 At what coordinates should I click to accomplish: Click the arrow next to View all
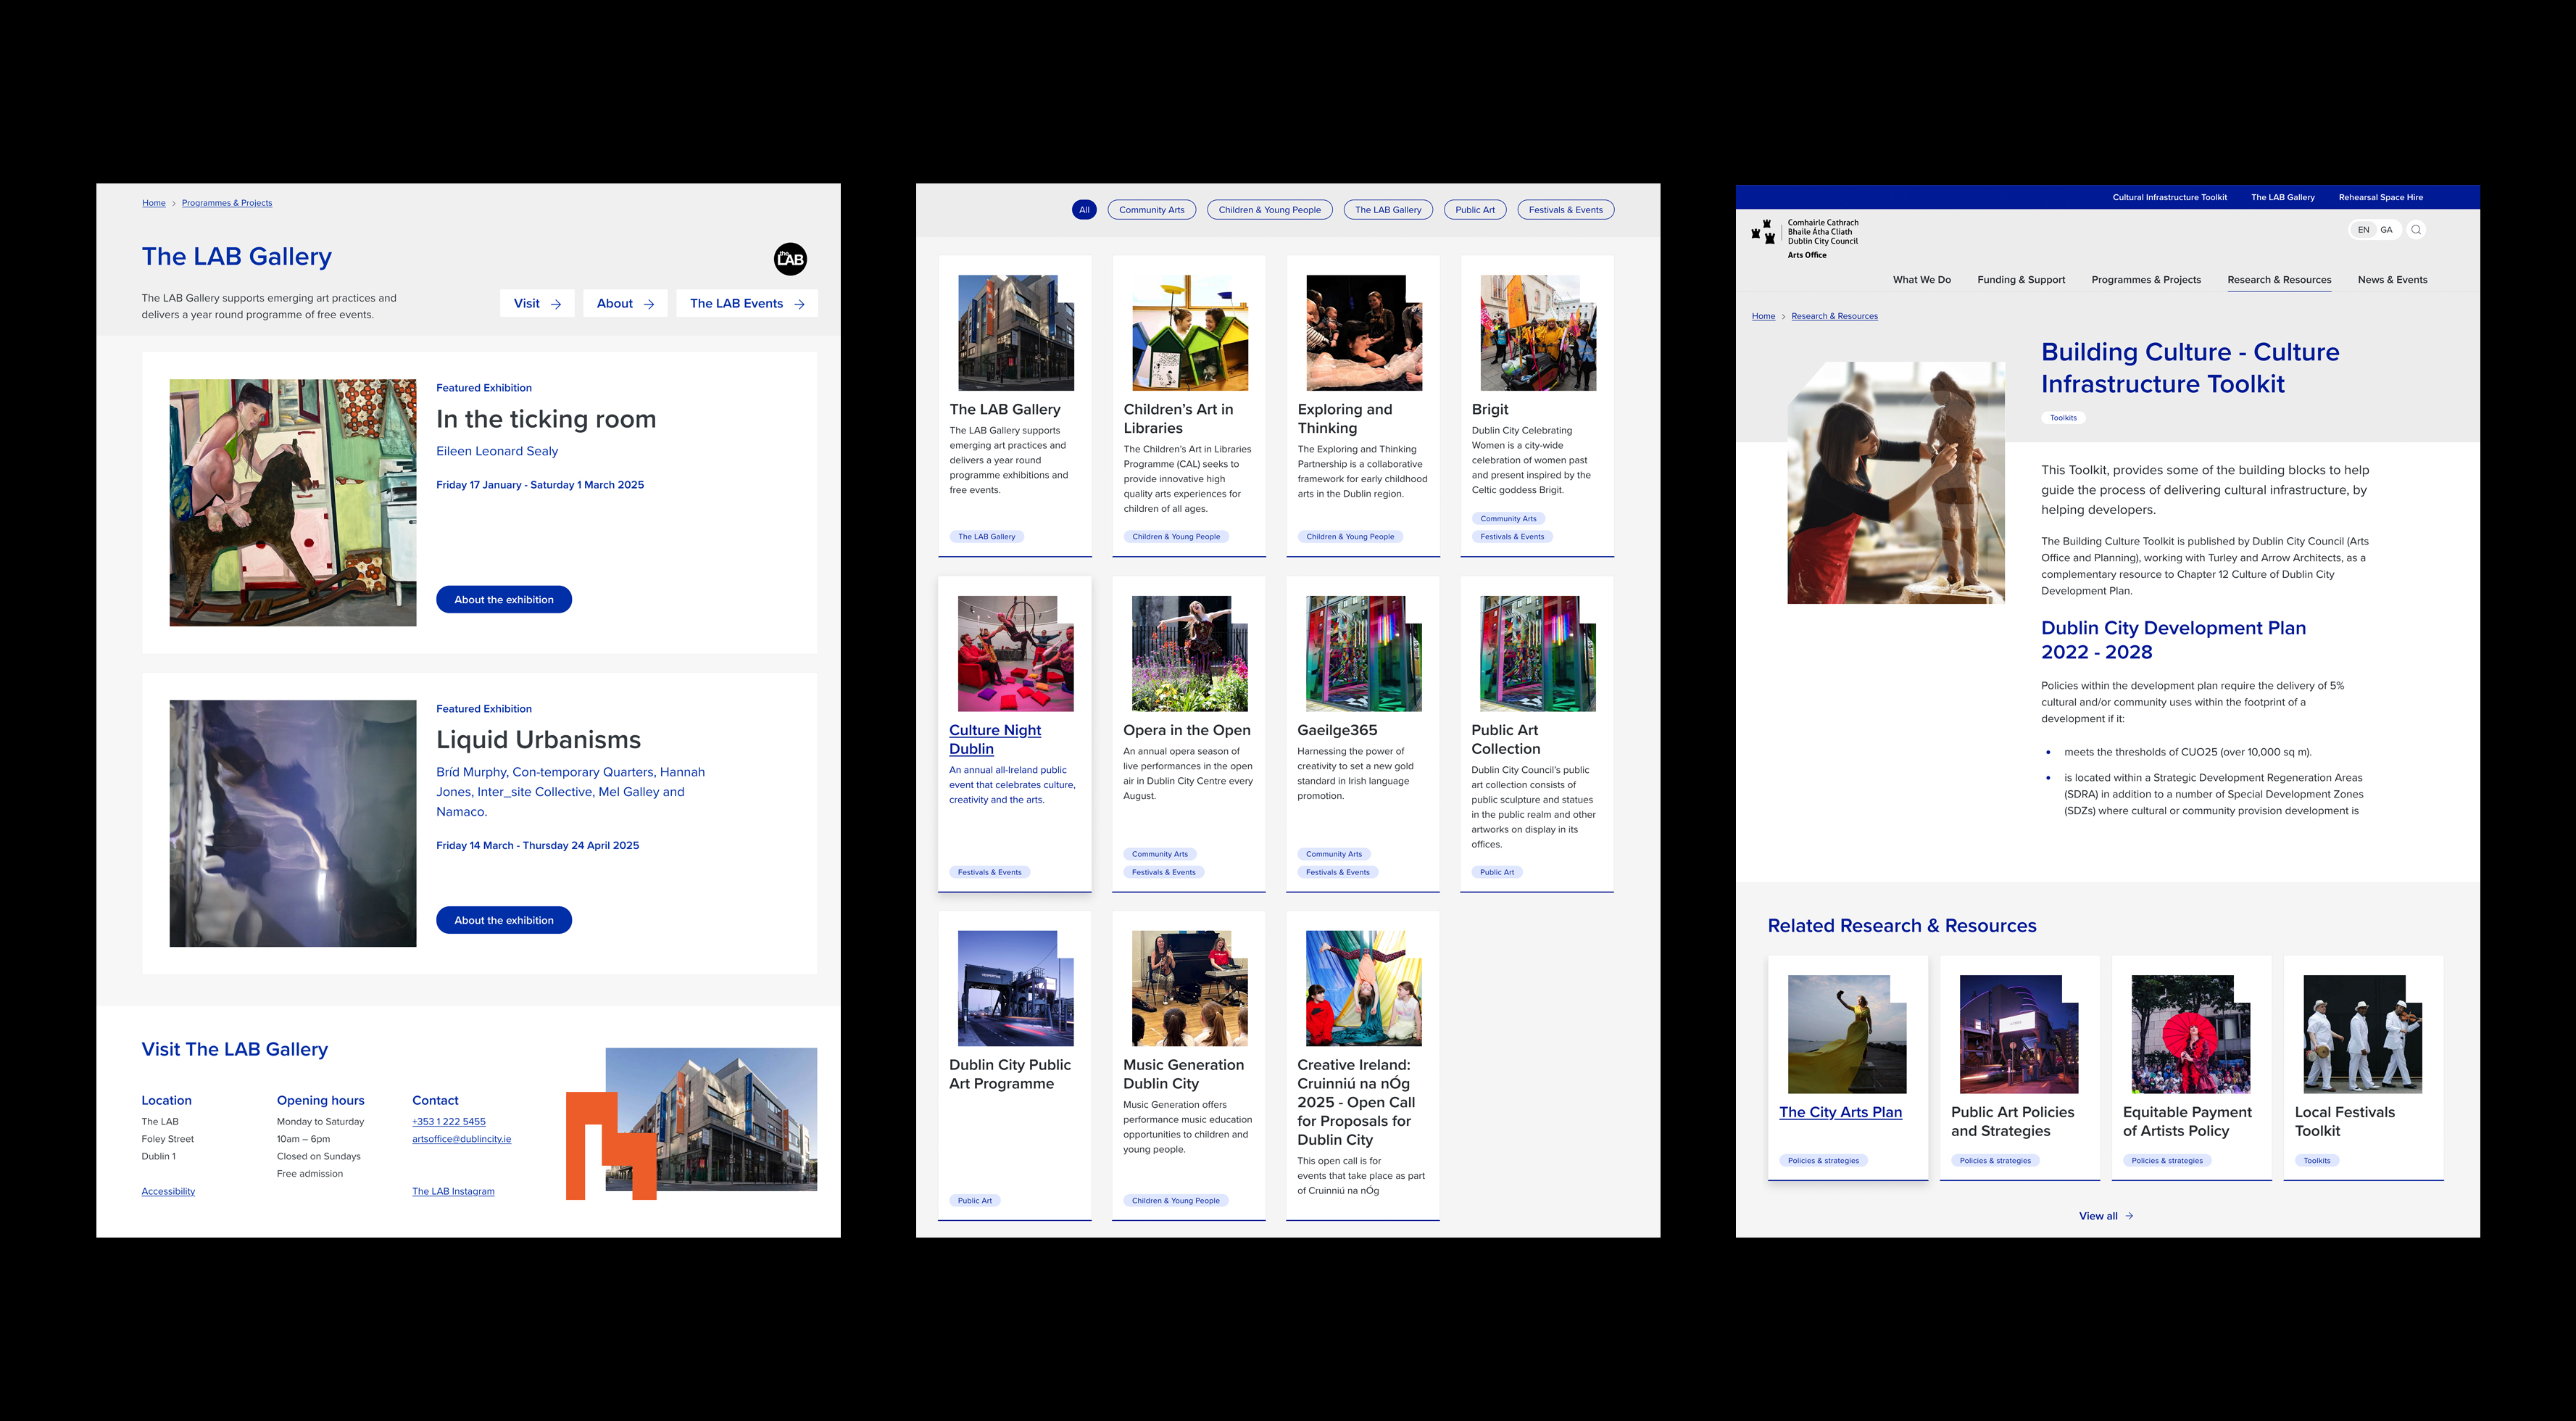pyautogui.click(x=2129, y=1216)
